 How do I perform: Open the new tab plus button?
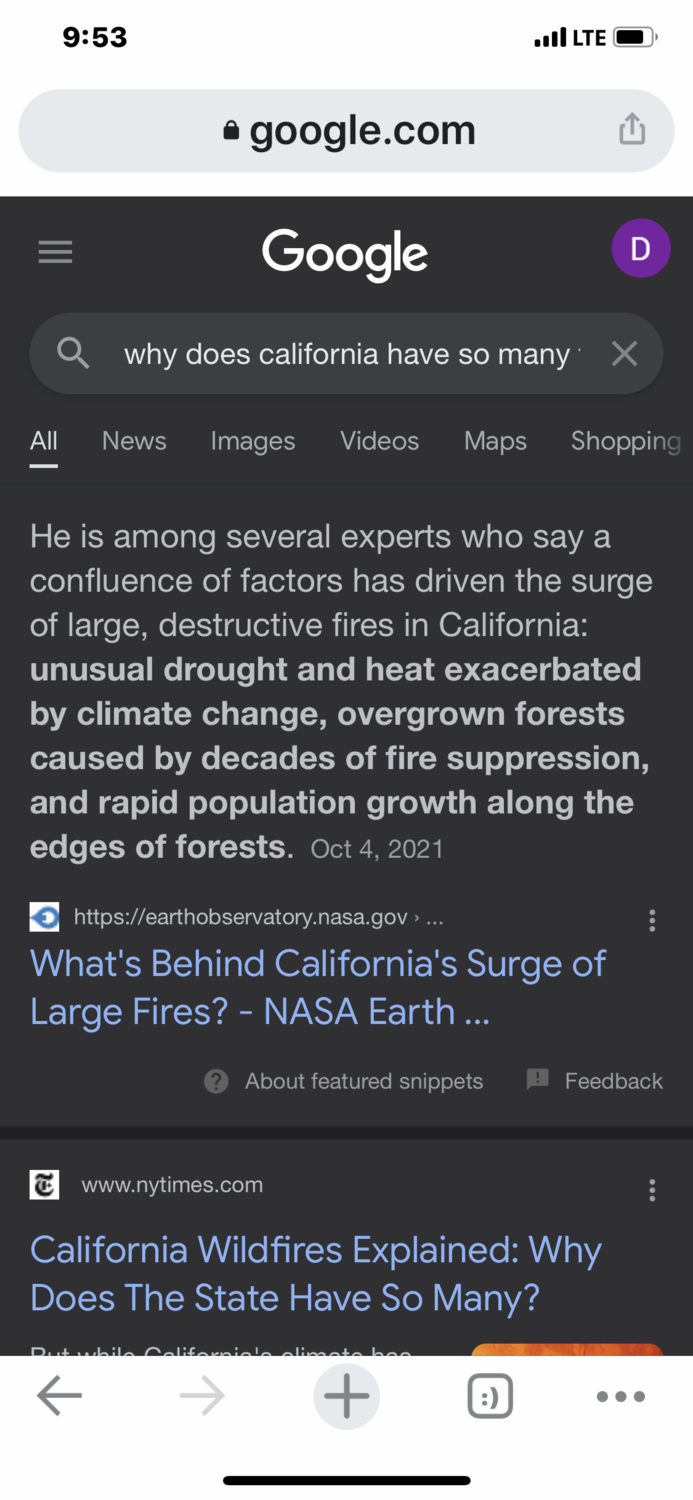(x=346, y=1396)
